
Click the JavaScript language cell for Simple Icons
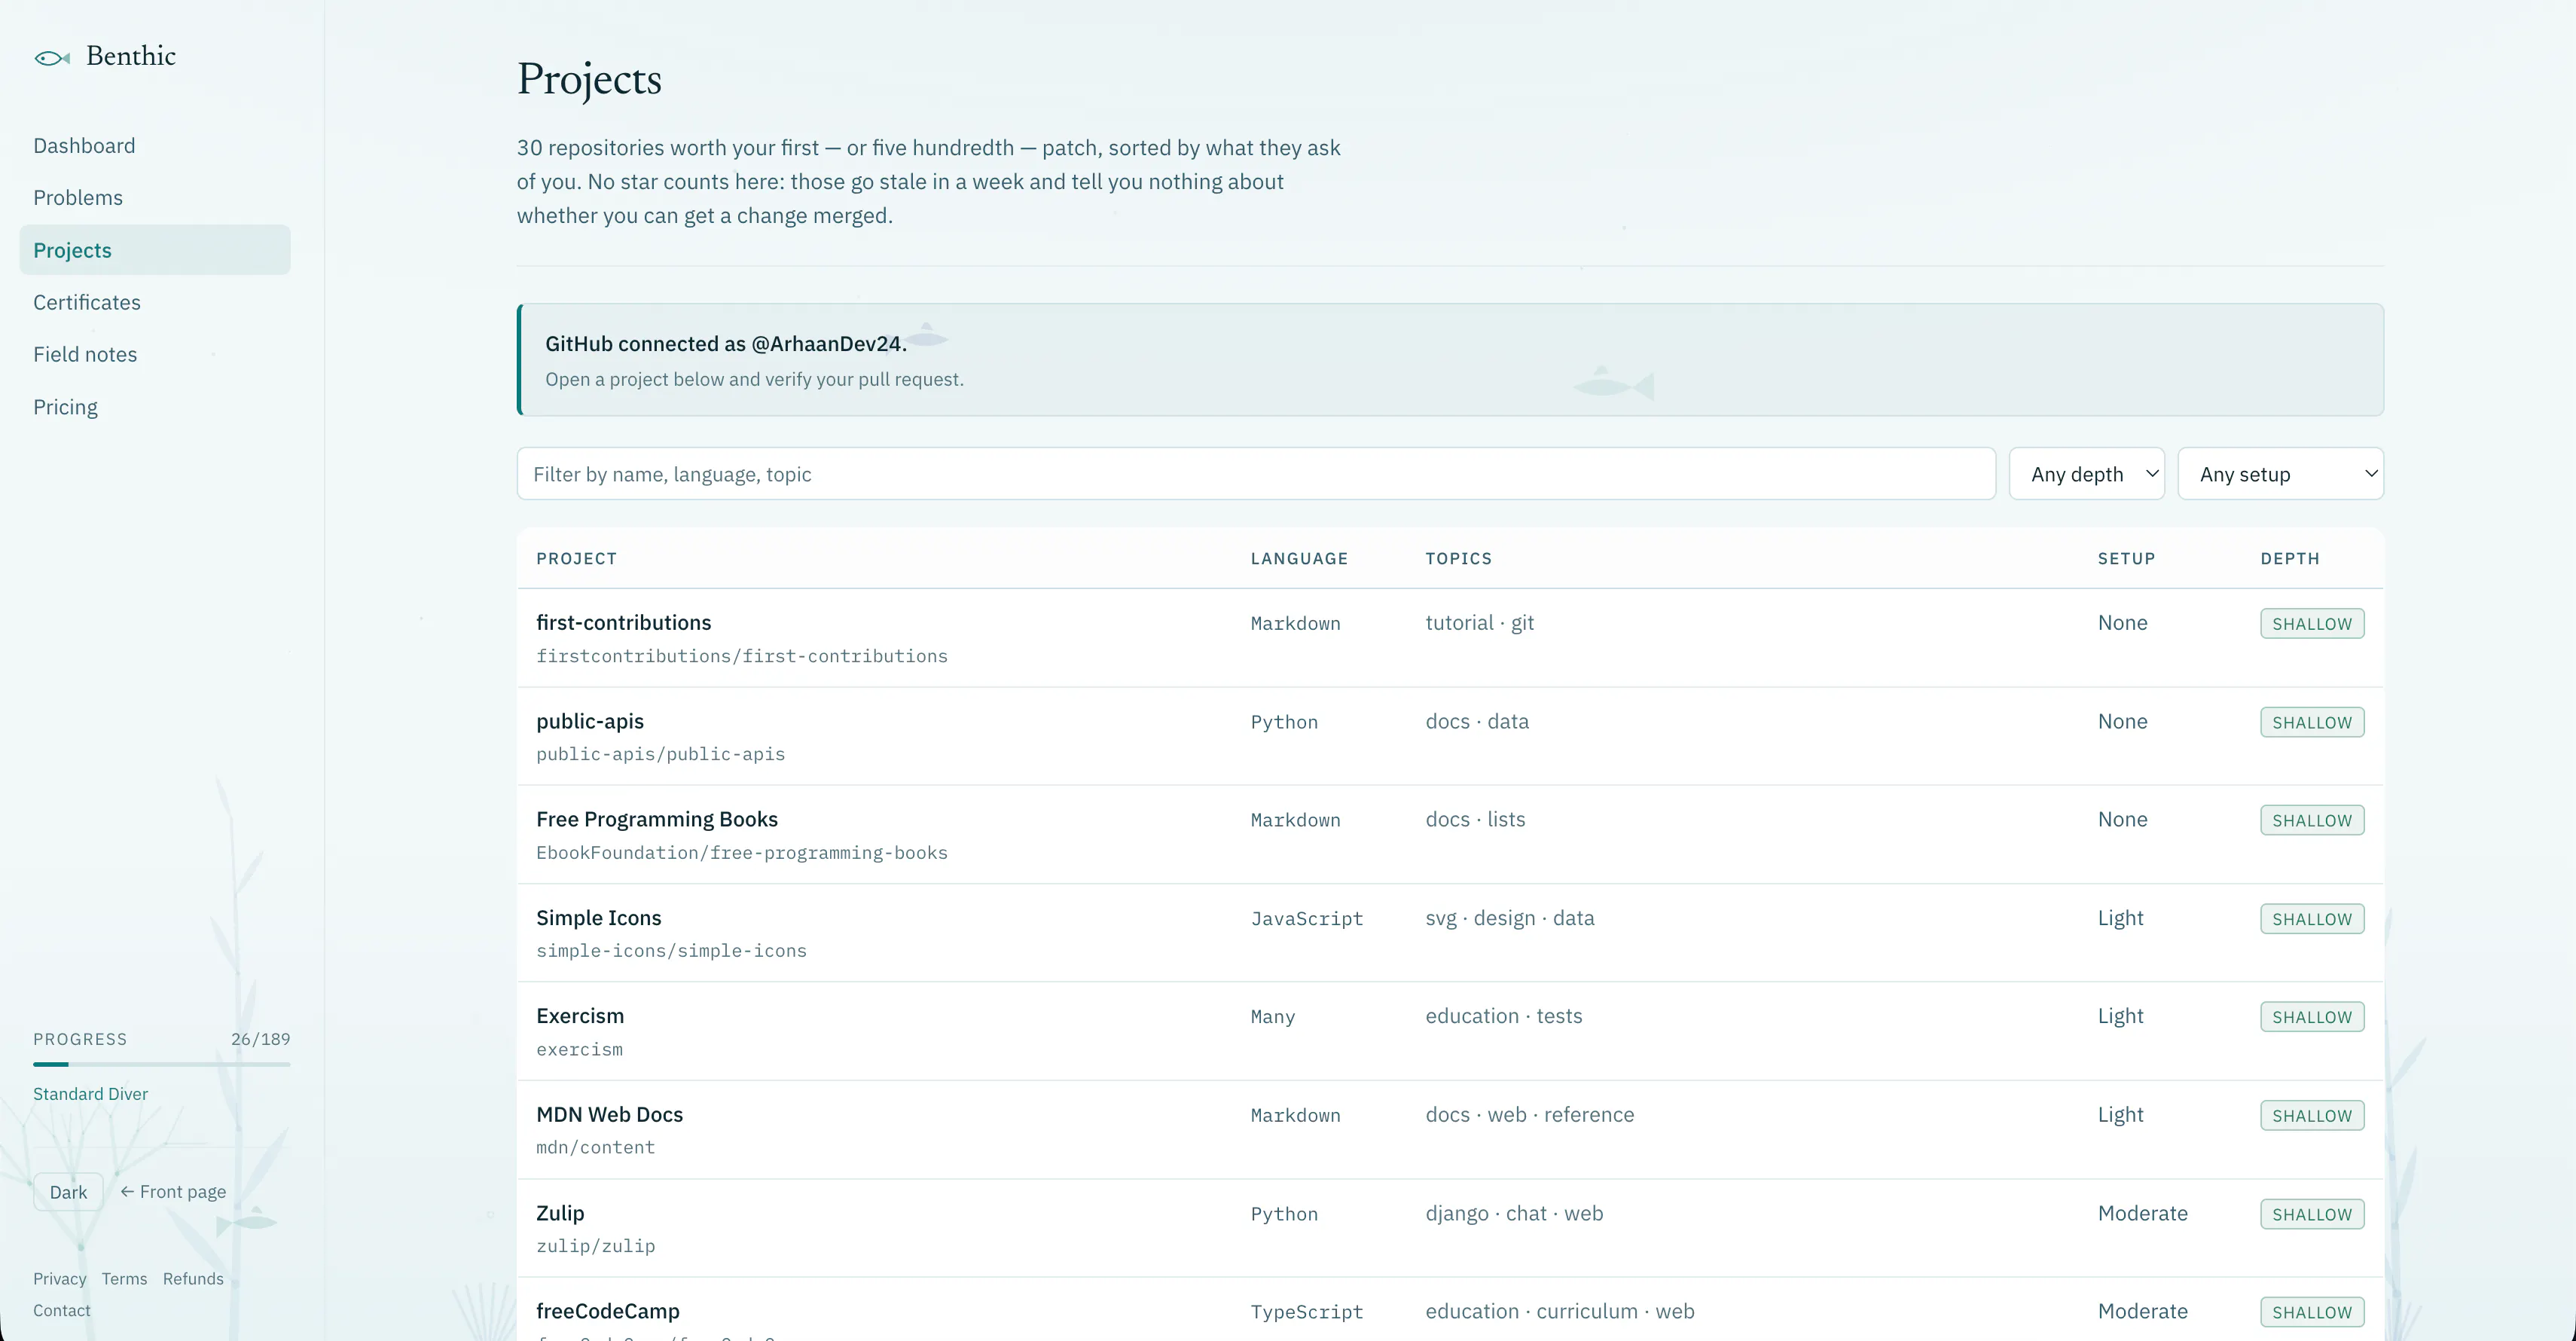[1307, 919]
